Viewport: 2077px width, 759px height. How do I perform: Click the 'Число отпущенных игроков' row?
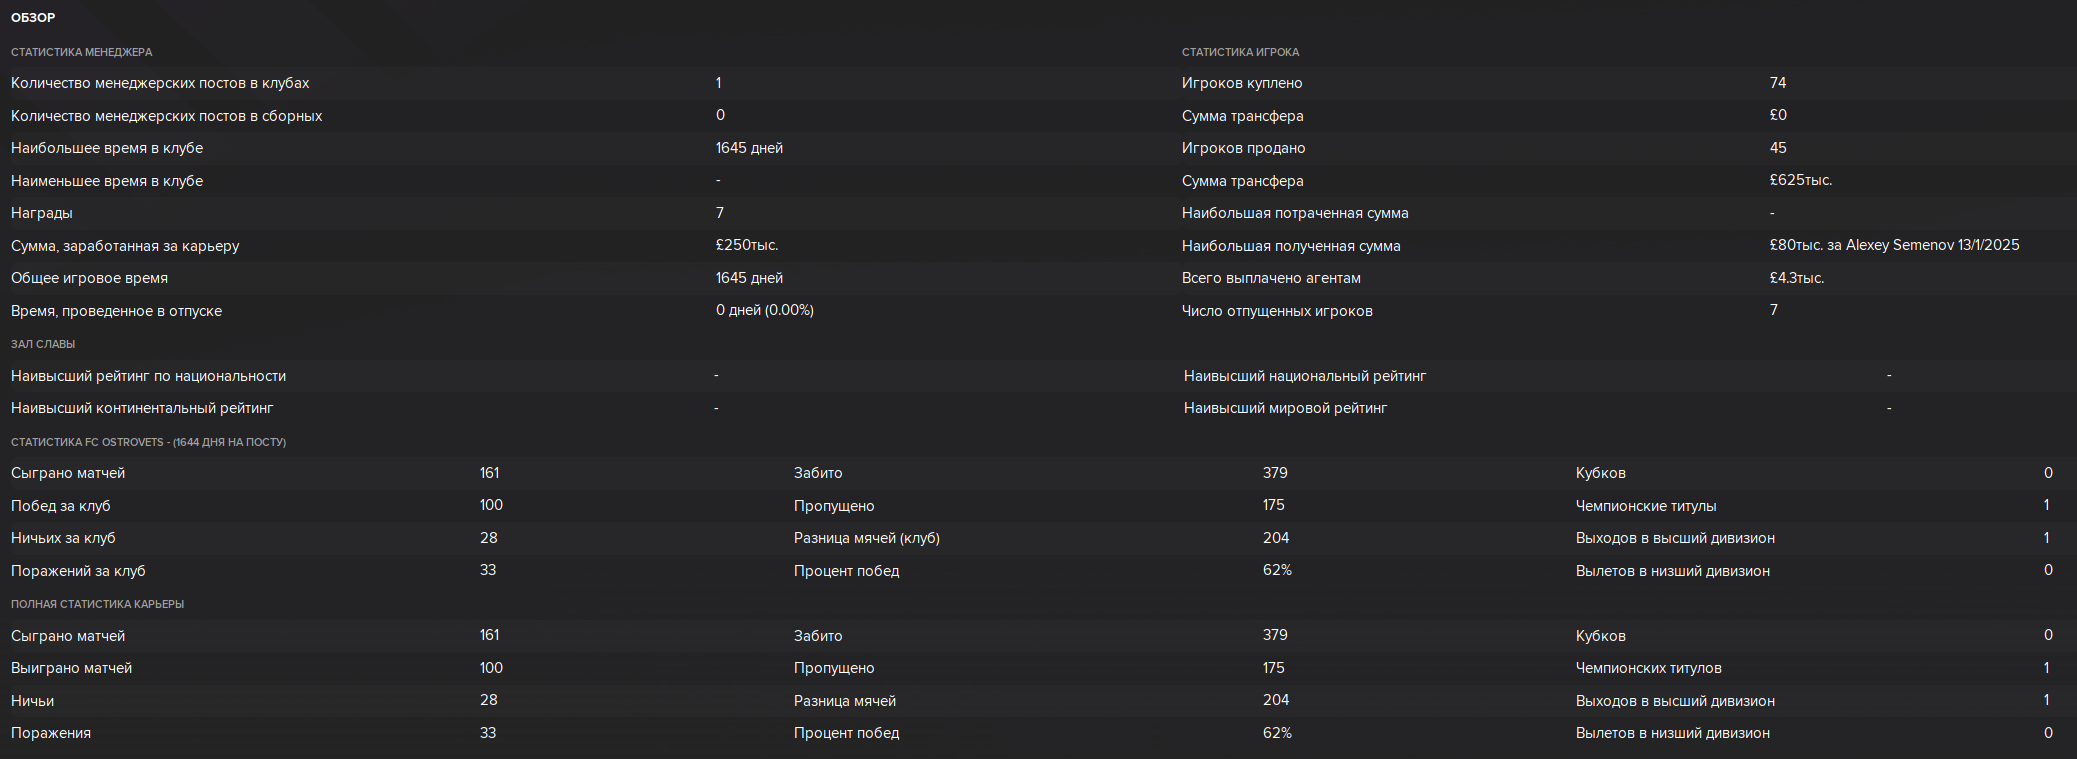coord(1626,311)
